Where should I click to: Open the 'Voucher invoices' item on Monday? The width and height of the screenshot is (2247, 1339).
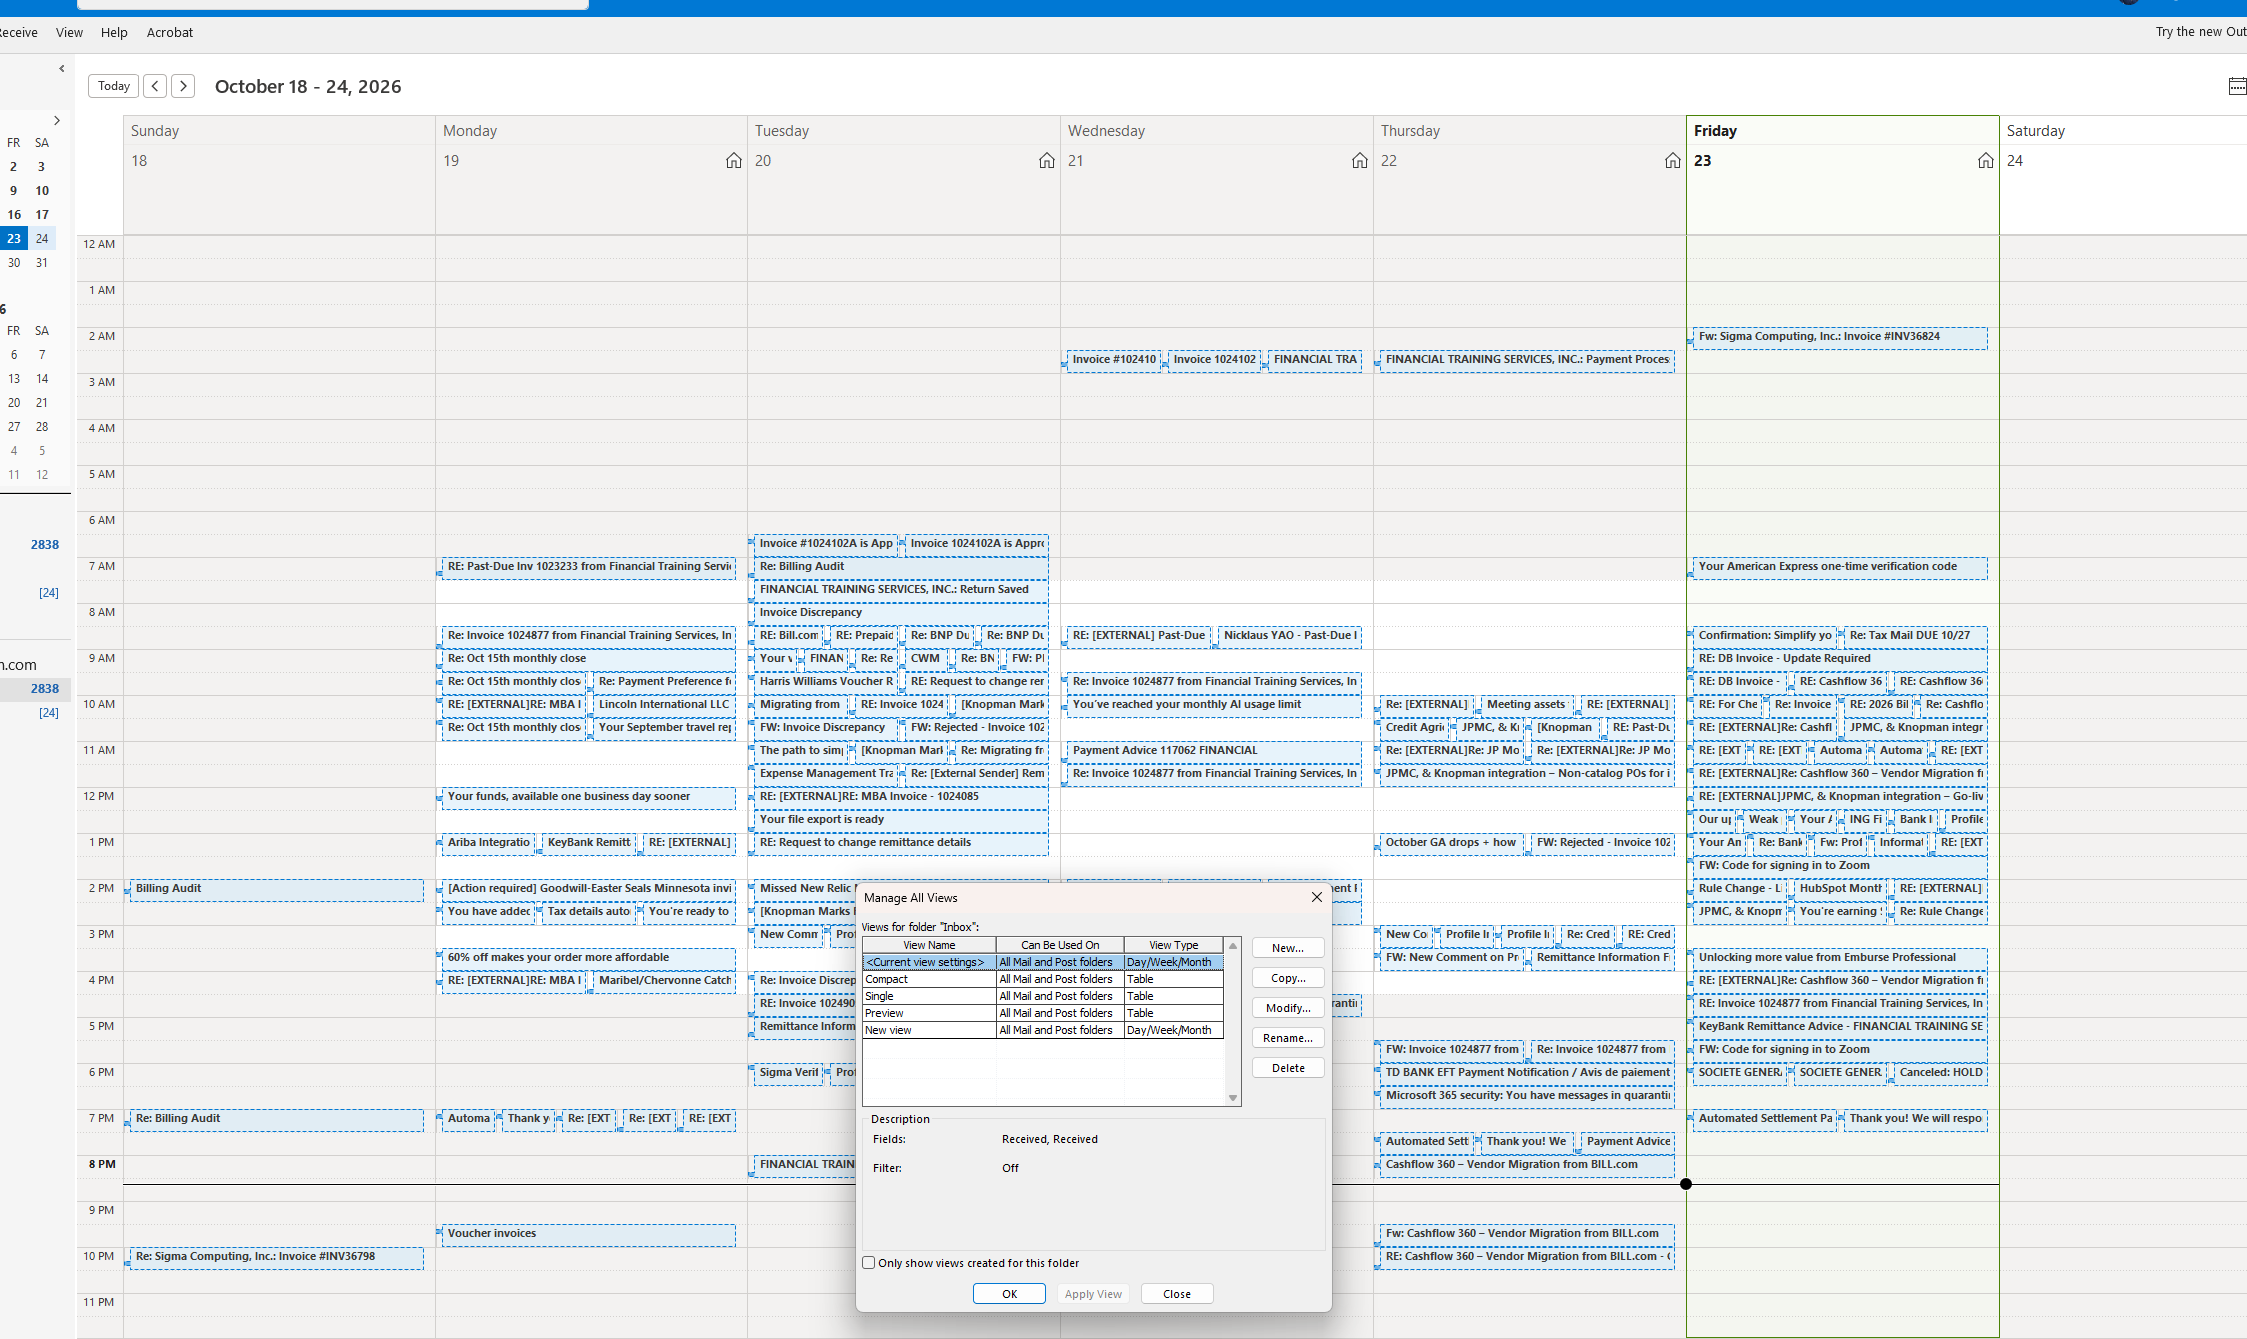click(x=588, y=1234)
